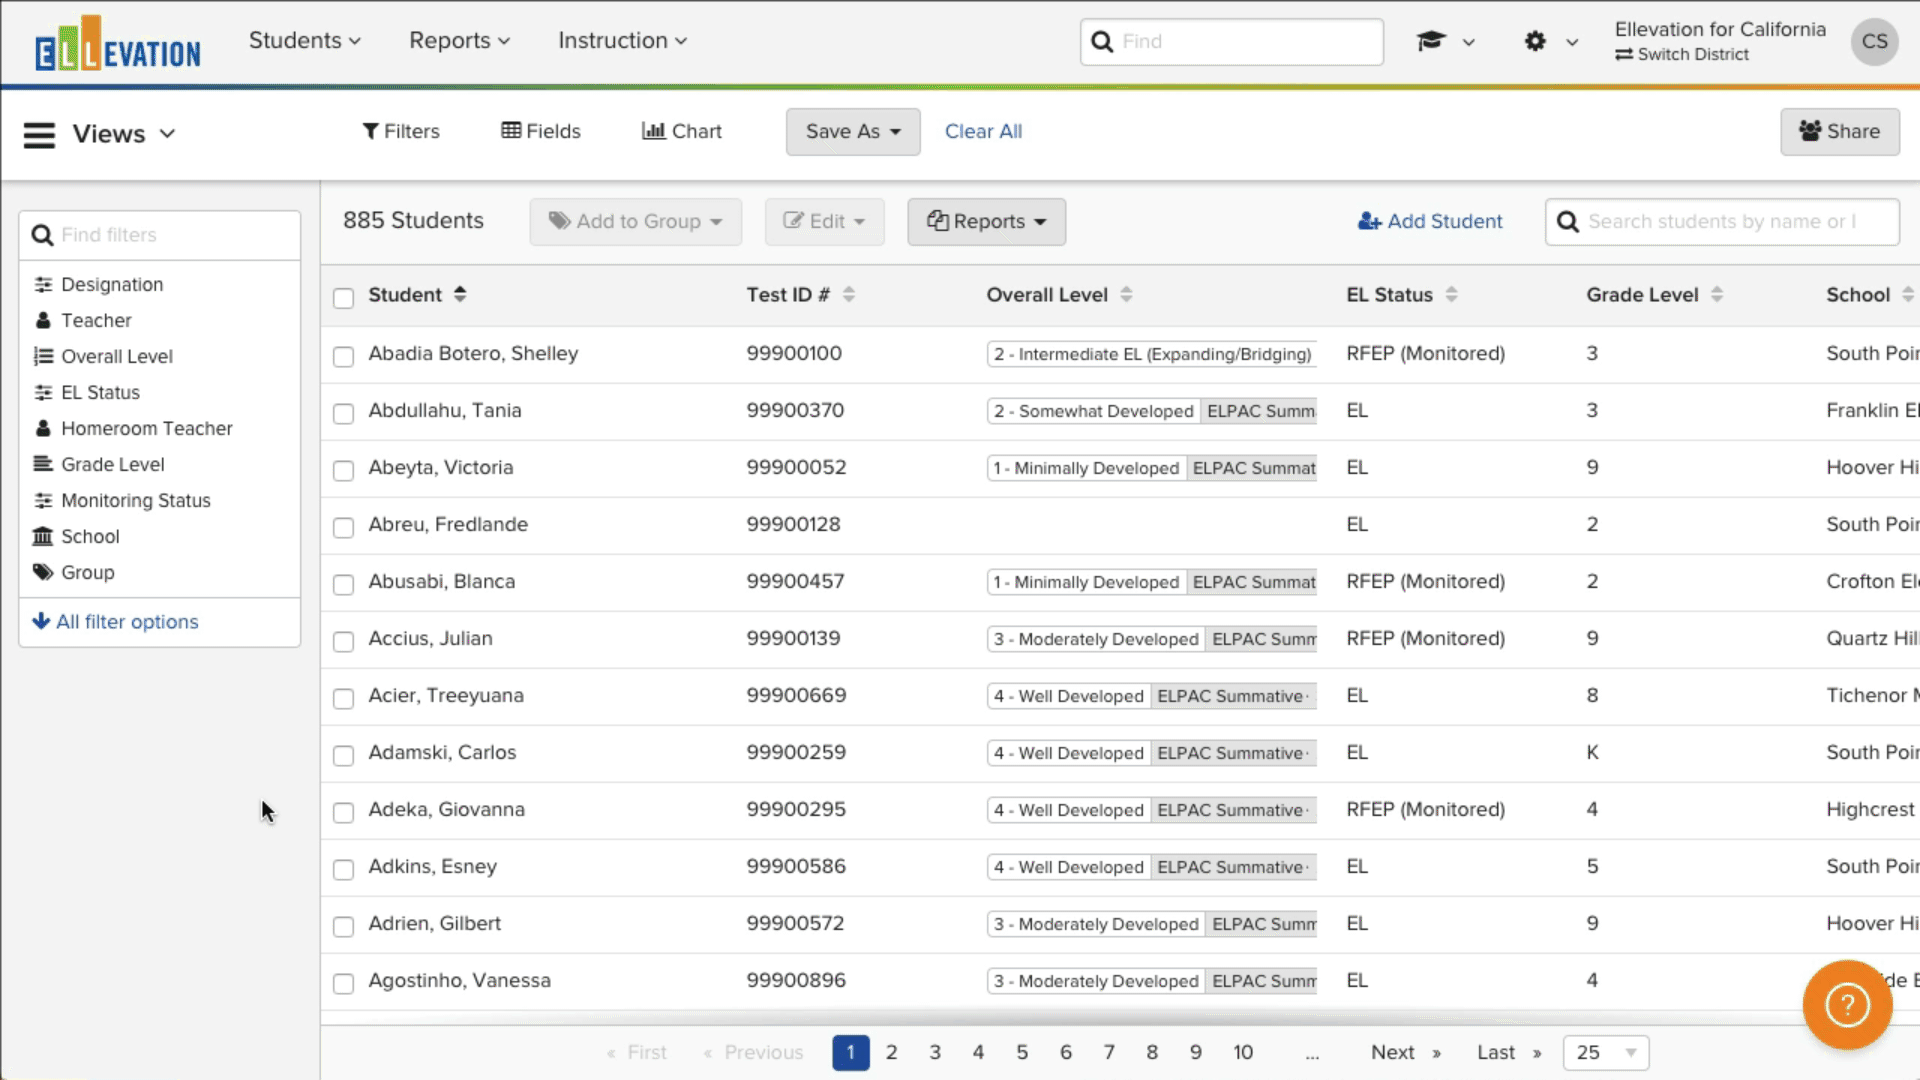
Task: Open the Edit dropdown button
Action: point(825,222)
